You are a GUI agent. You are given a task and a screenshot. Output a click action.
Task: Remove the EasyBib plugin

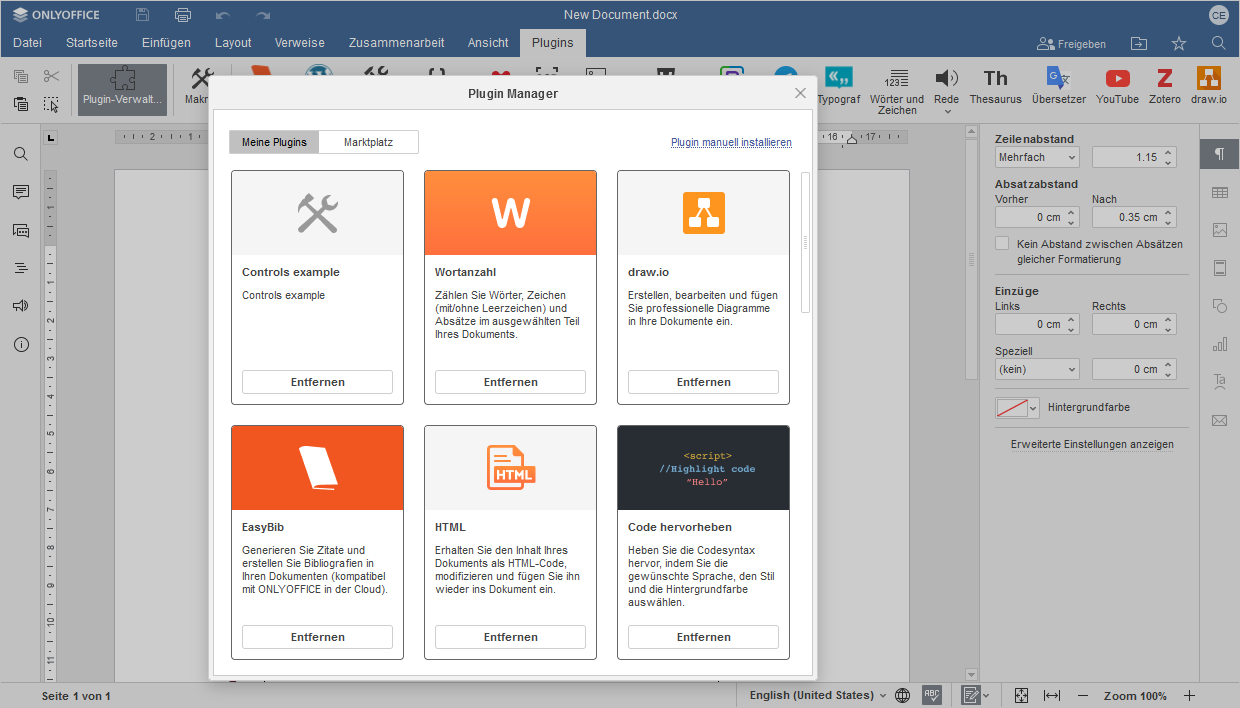(x=317, y=637)
